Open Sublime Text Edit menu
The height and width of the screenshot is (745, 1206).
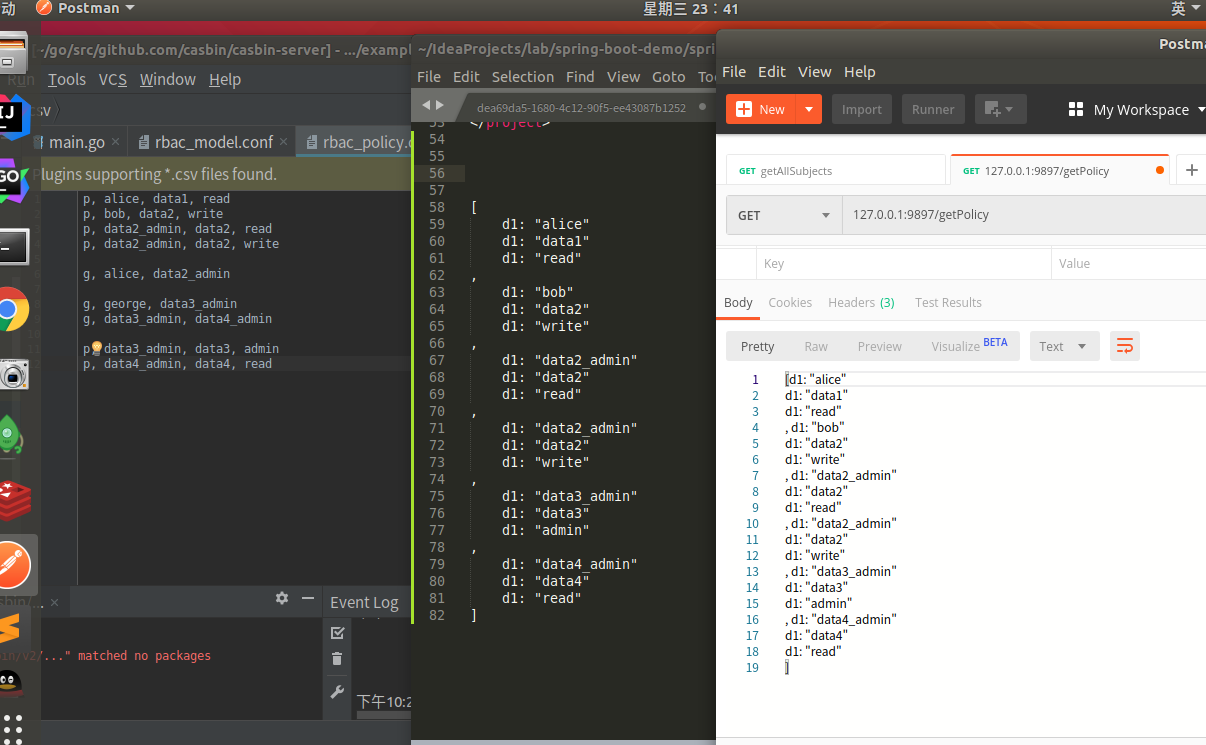pos(466,77)
